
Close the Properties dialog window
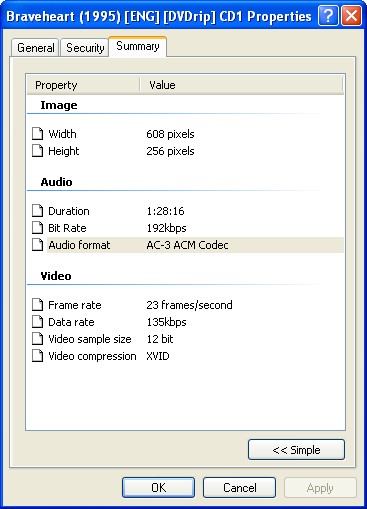[351, 15]
